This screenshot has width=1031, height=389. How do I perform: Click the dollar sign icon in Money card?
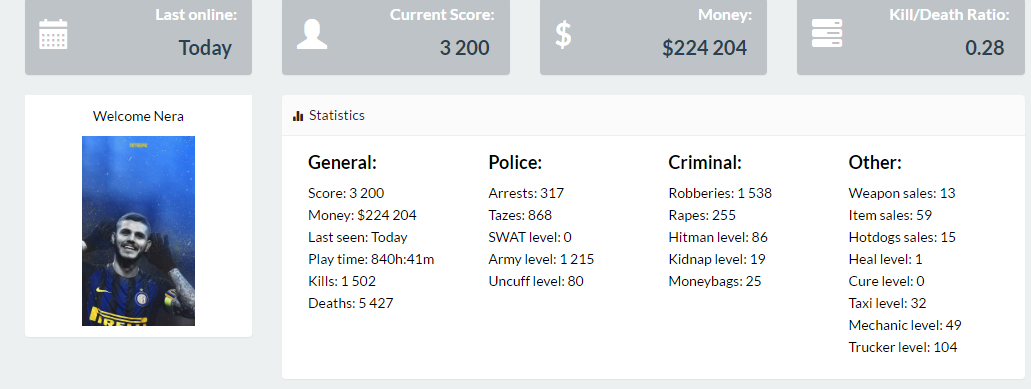(563, 34)
